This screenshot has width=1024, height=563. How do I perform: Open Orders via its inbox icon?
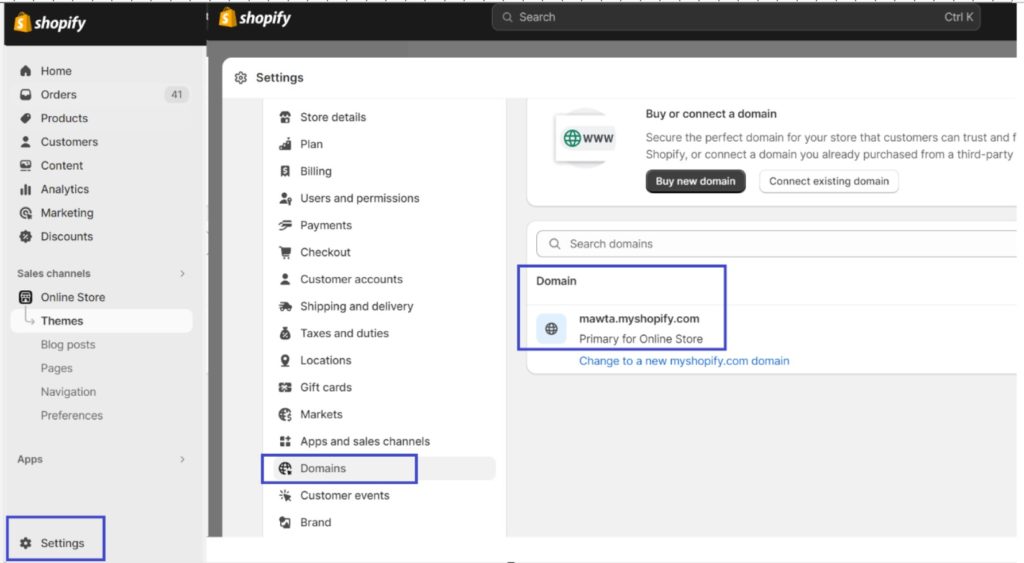pos(25,94)
